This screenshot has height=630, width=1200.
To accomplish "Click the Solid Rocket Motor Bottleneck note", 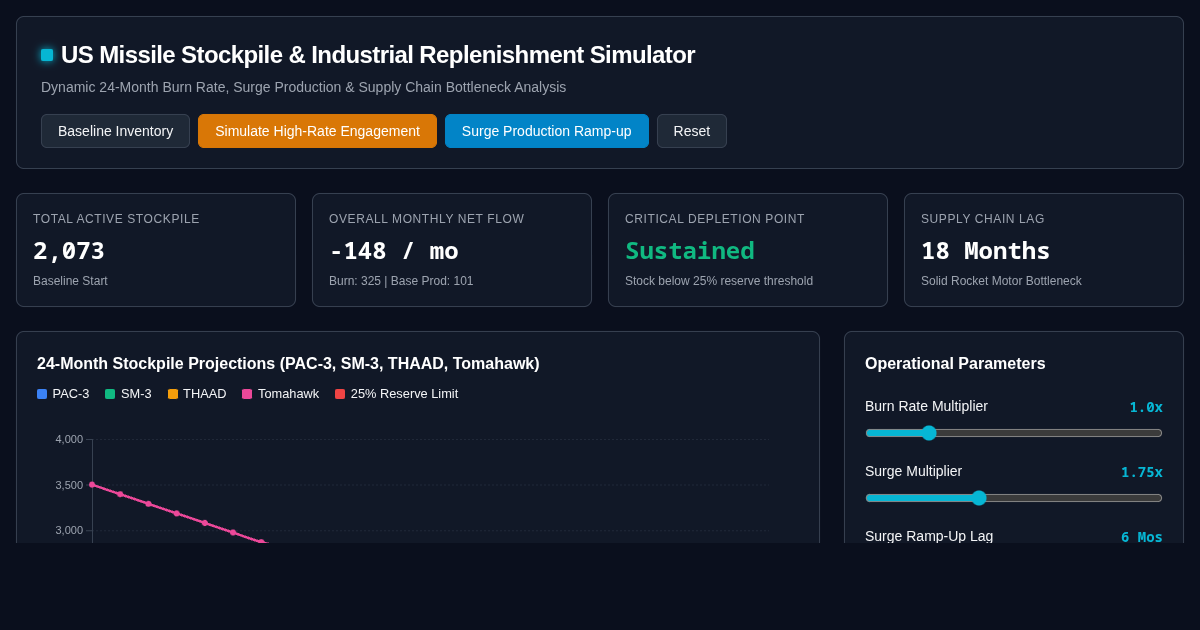I will [1001, 281].
